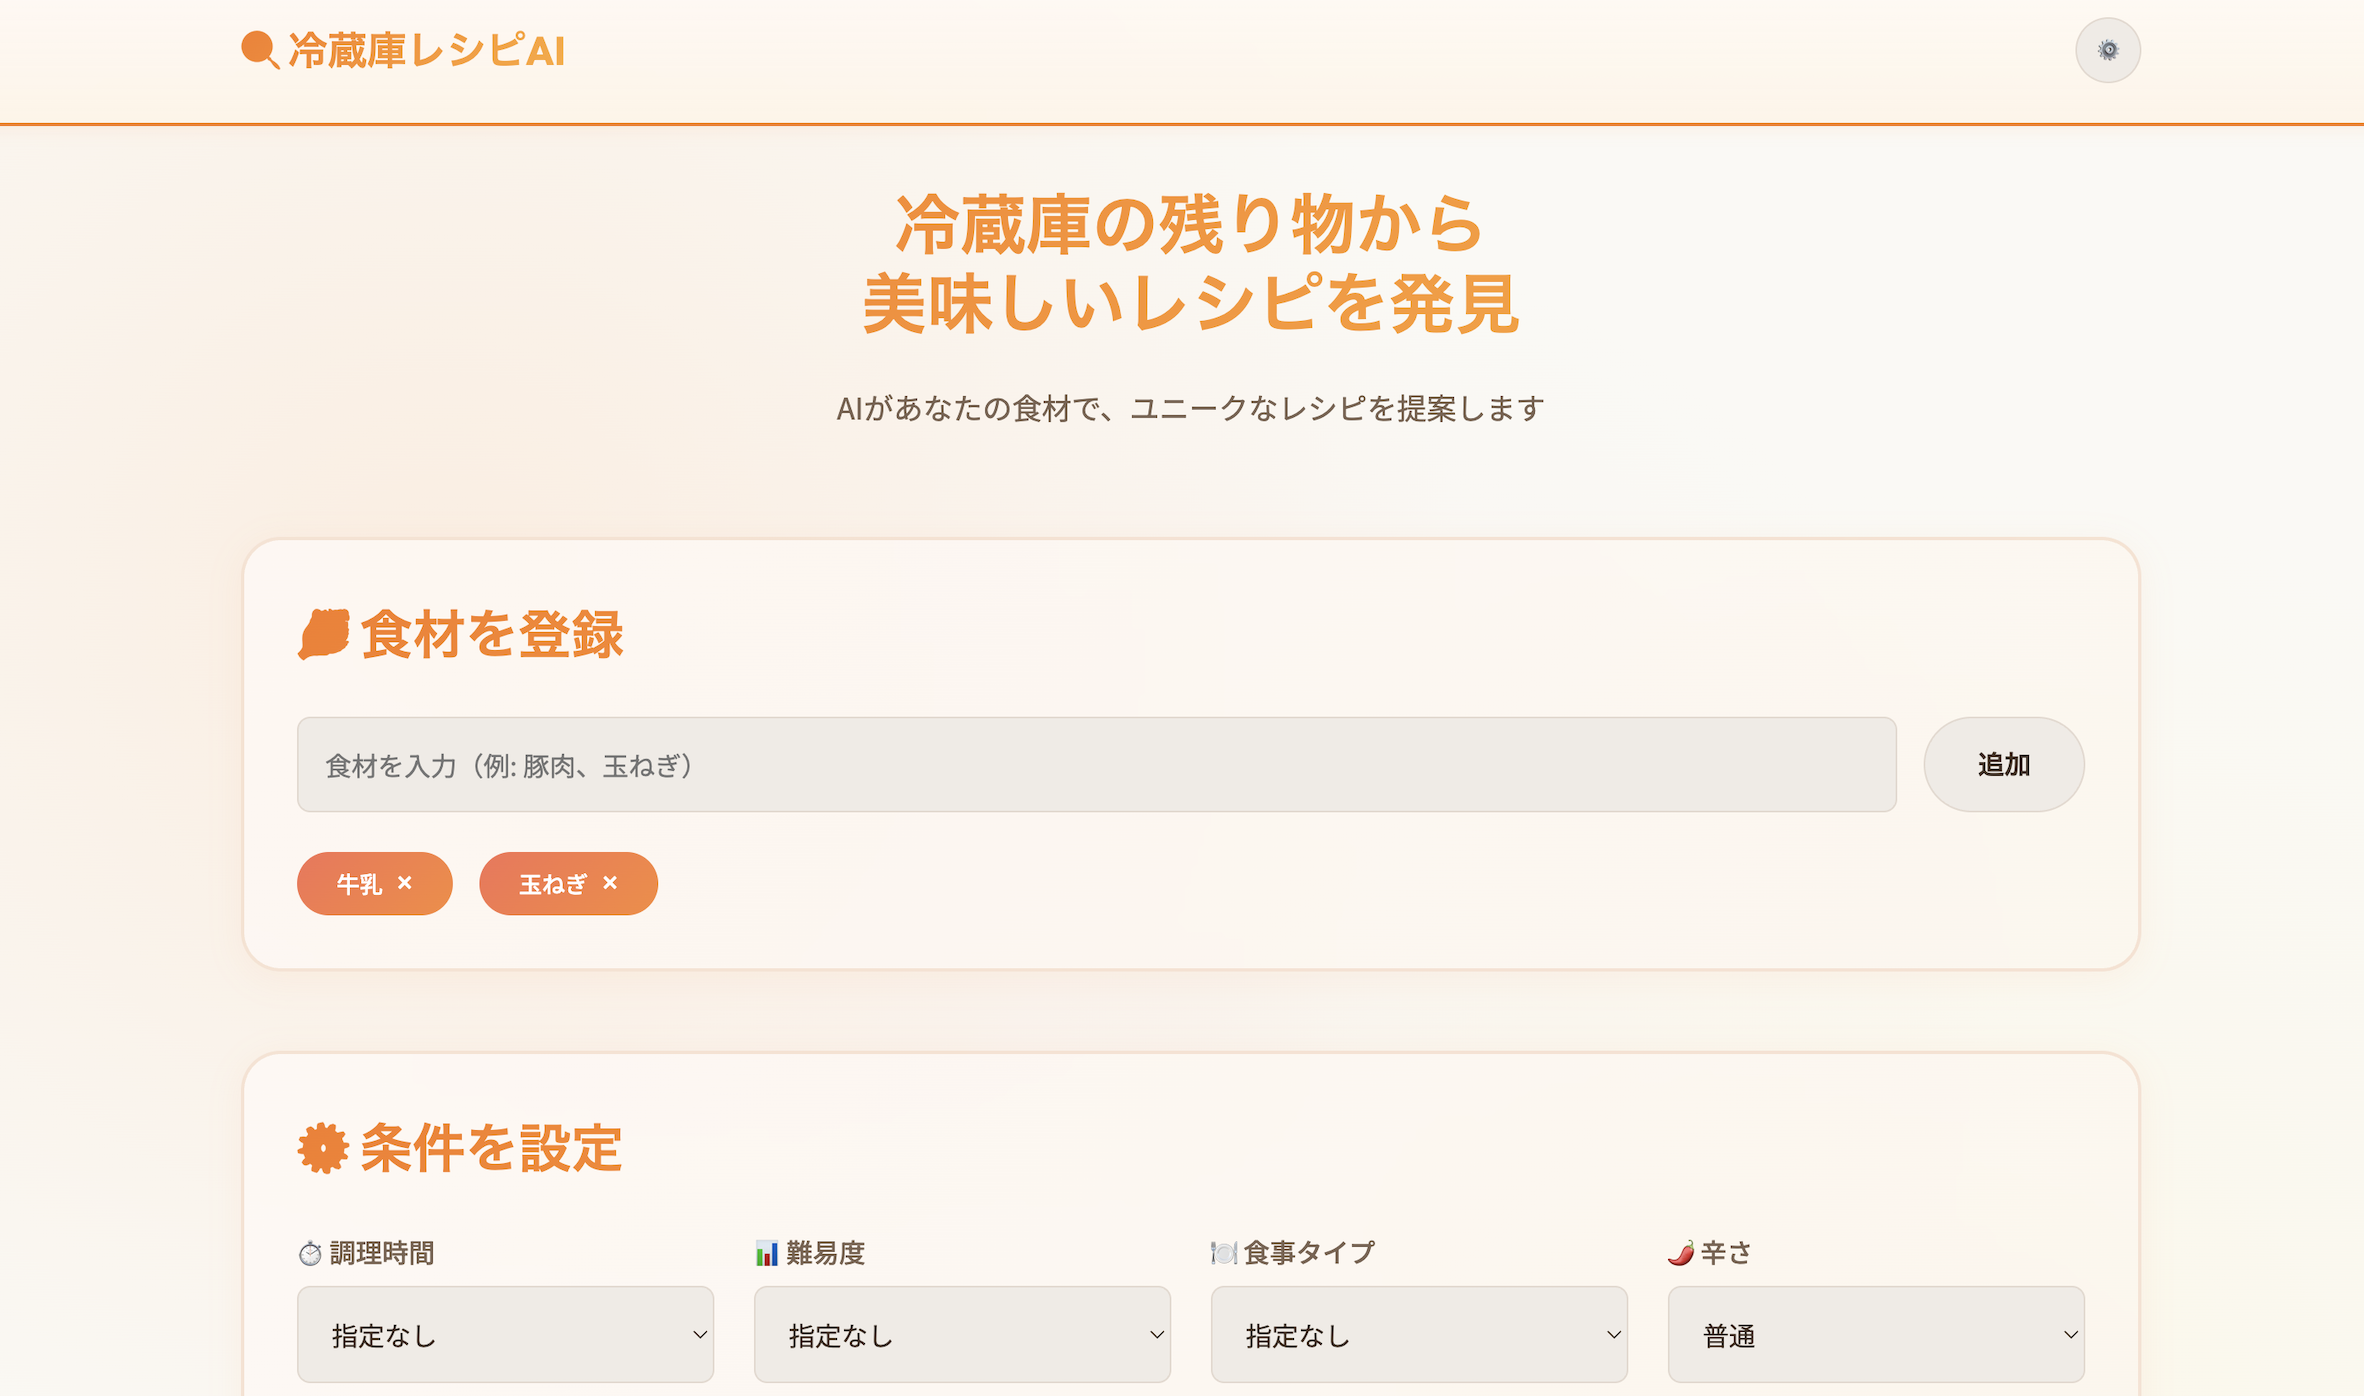
Task: Click the chili pepper icon by 辛さ
Action: point(1681,1253)
